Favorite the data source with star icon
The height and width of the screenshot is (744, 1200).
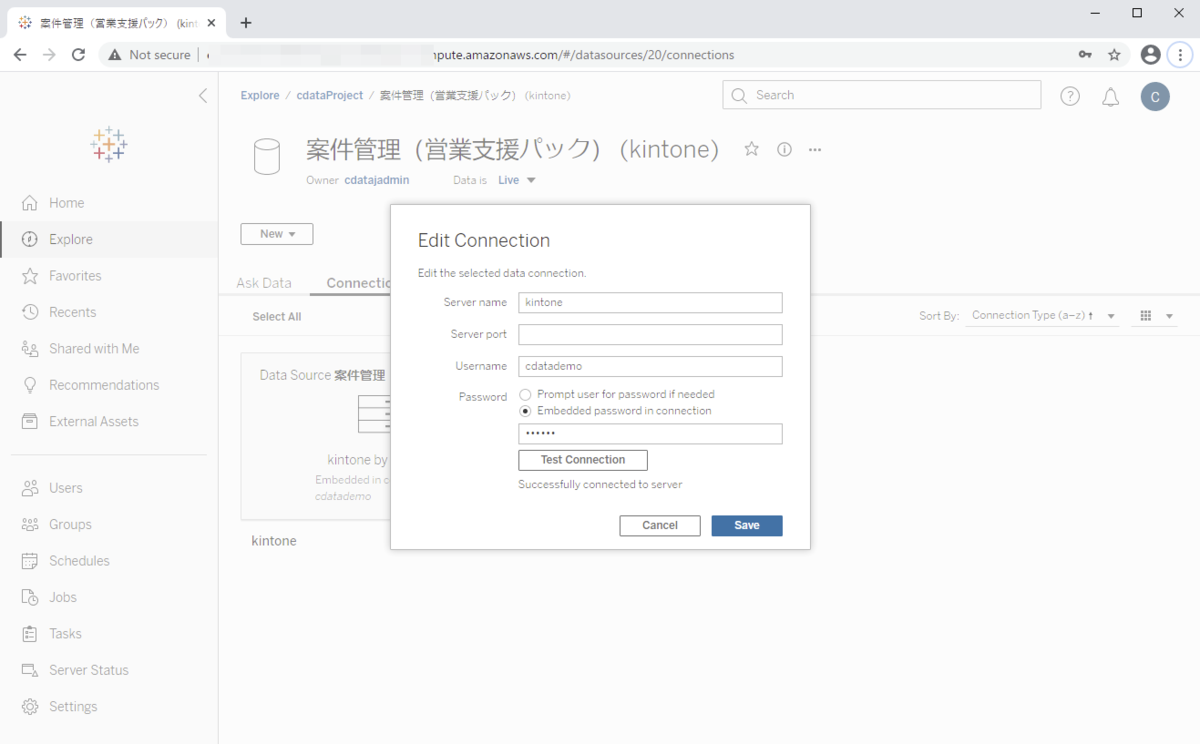(752, 149)
